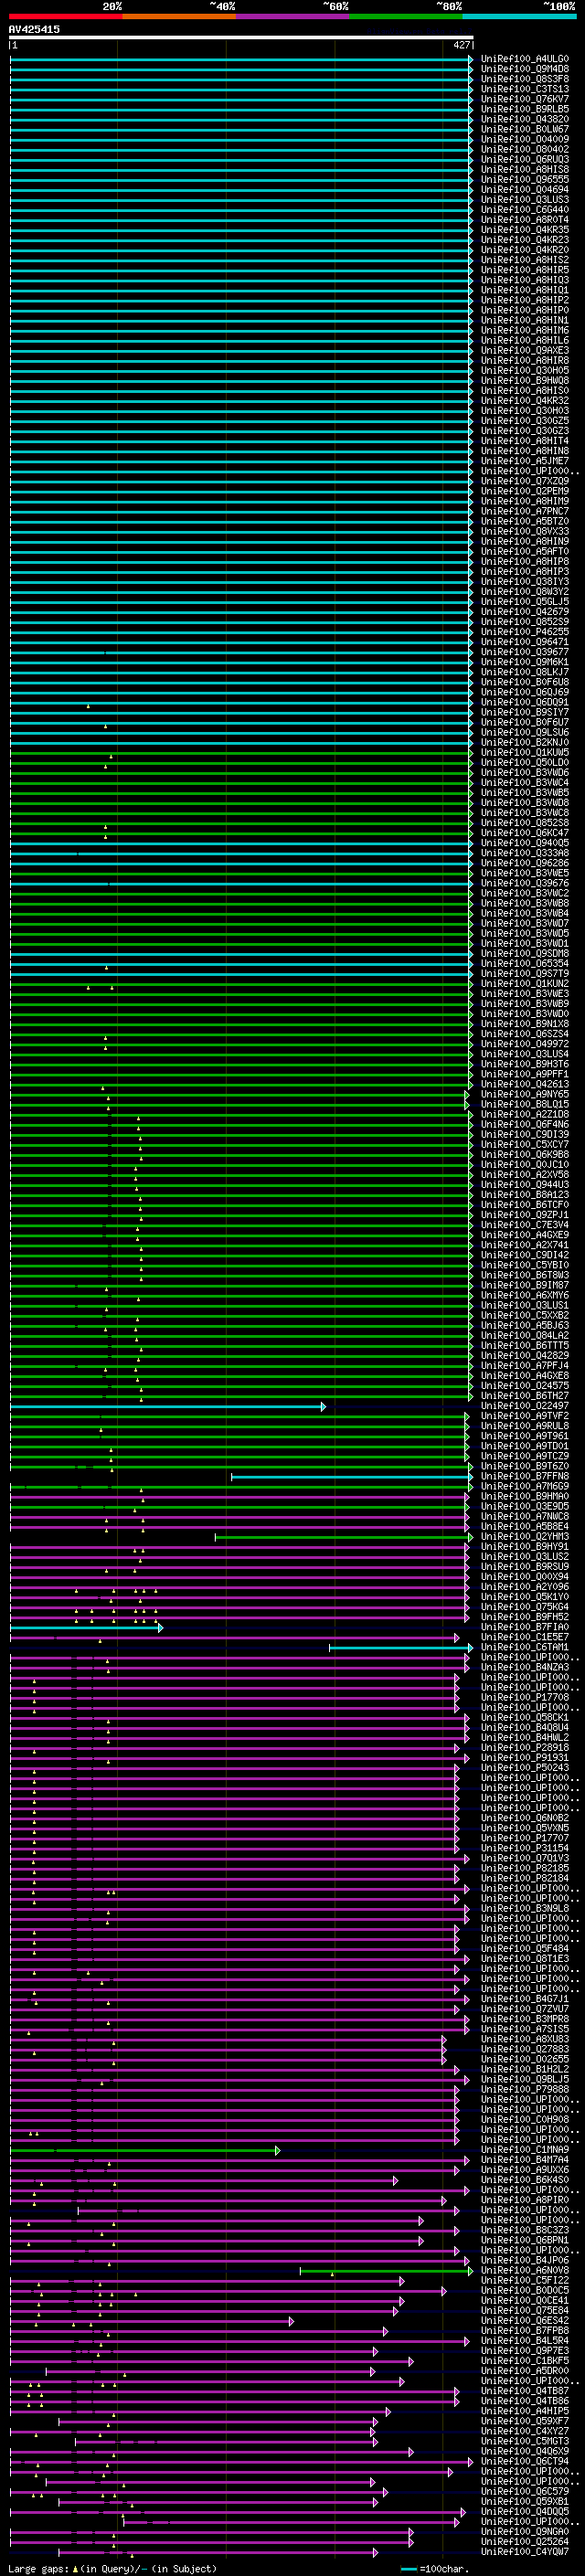Click the UniRef100_Q9AXE3 label
585x2576 pixels.
(x=525, y=350)
